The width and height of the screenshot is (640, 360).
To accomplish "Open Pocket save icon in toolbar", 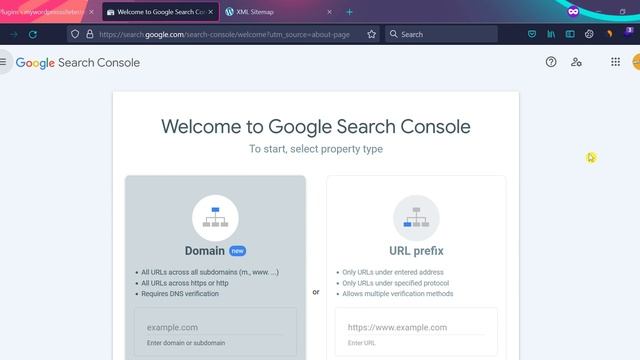I will (532, 34).
